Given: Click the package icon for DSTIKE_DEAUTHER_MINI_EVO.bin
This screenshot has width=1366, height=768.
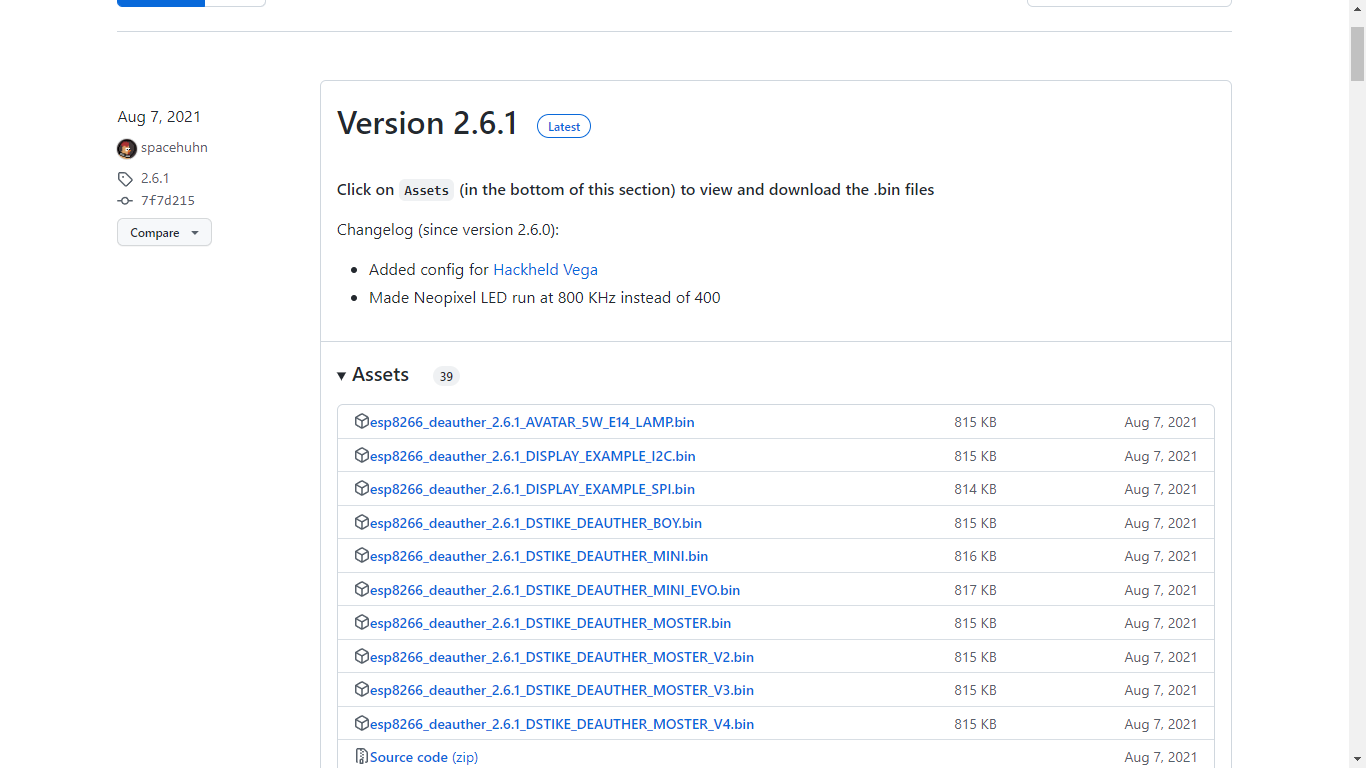Looking at the screenshot, I should (362, 589).
